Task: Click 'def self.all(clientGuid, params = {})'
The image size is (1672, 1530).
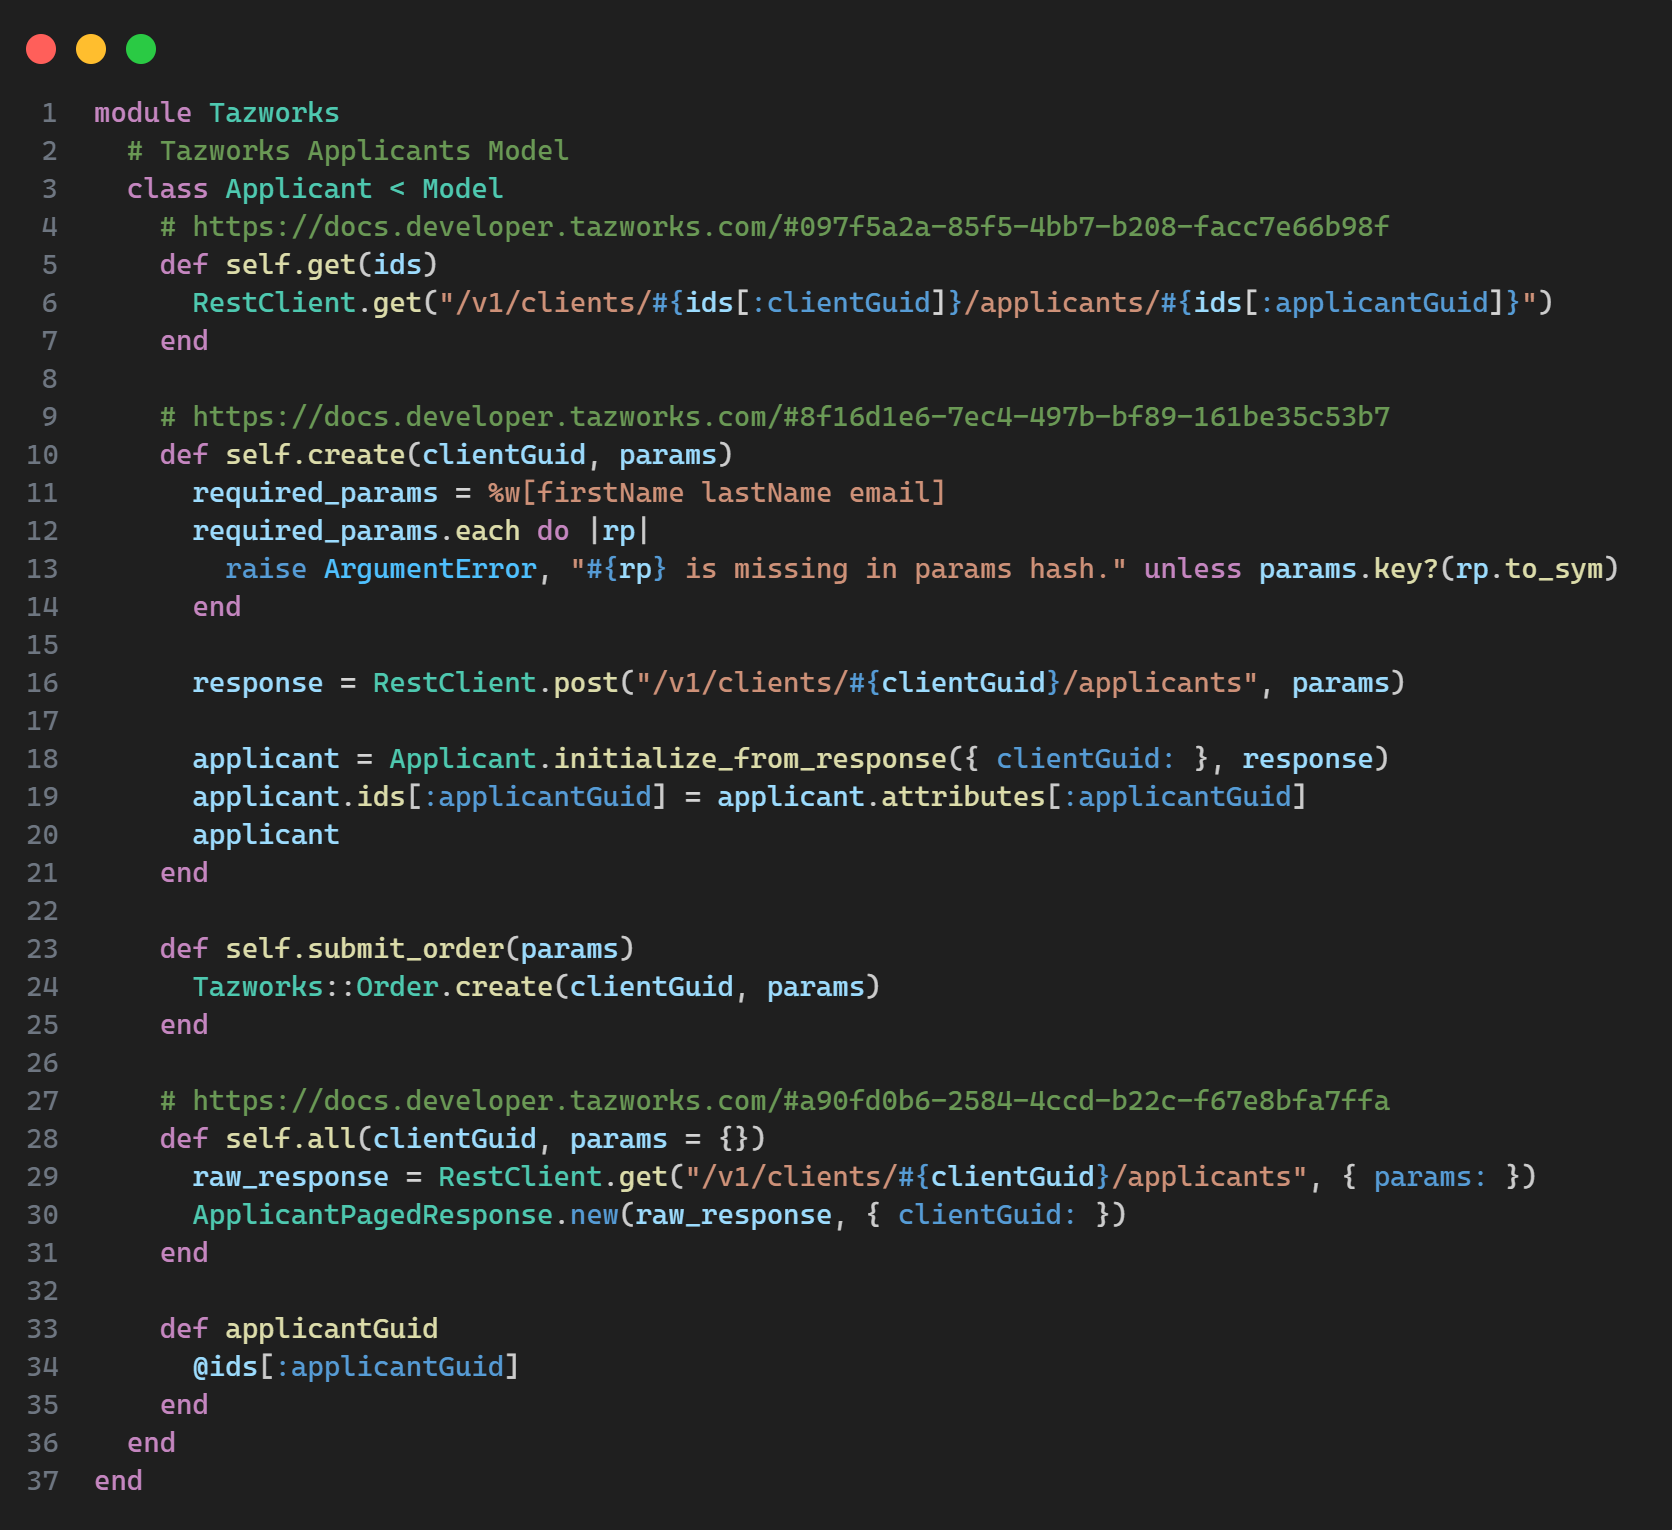Action: [463, 1139]
